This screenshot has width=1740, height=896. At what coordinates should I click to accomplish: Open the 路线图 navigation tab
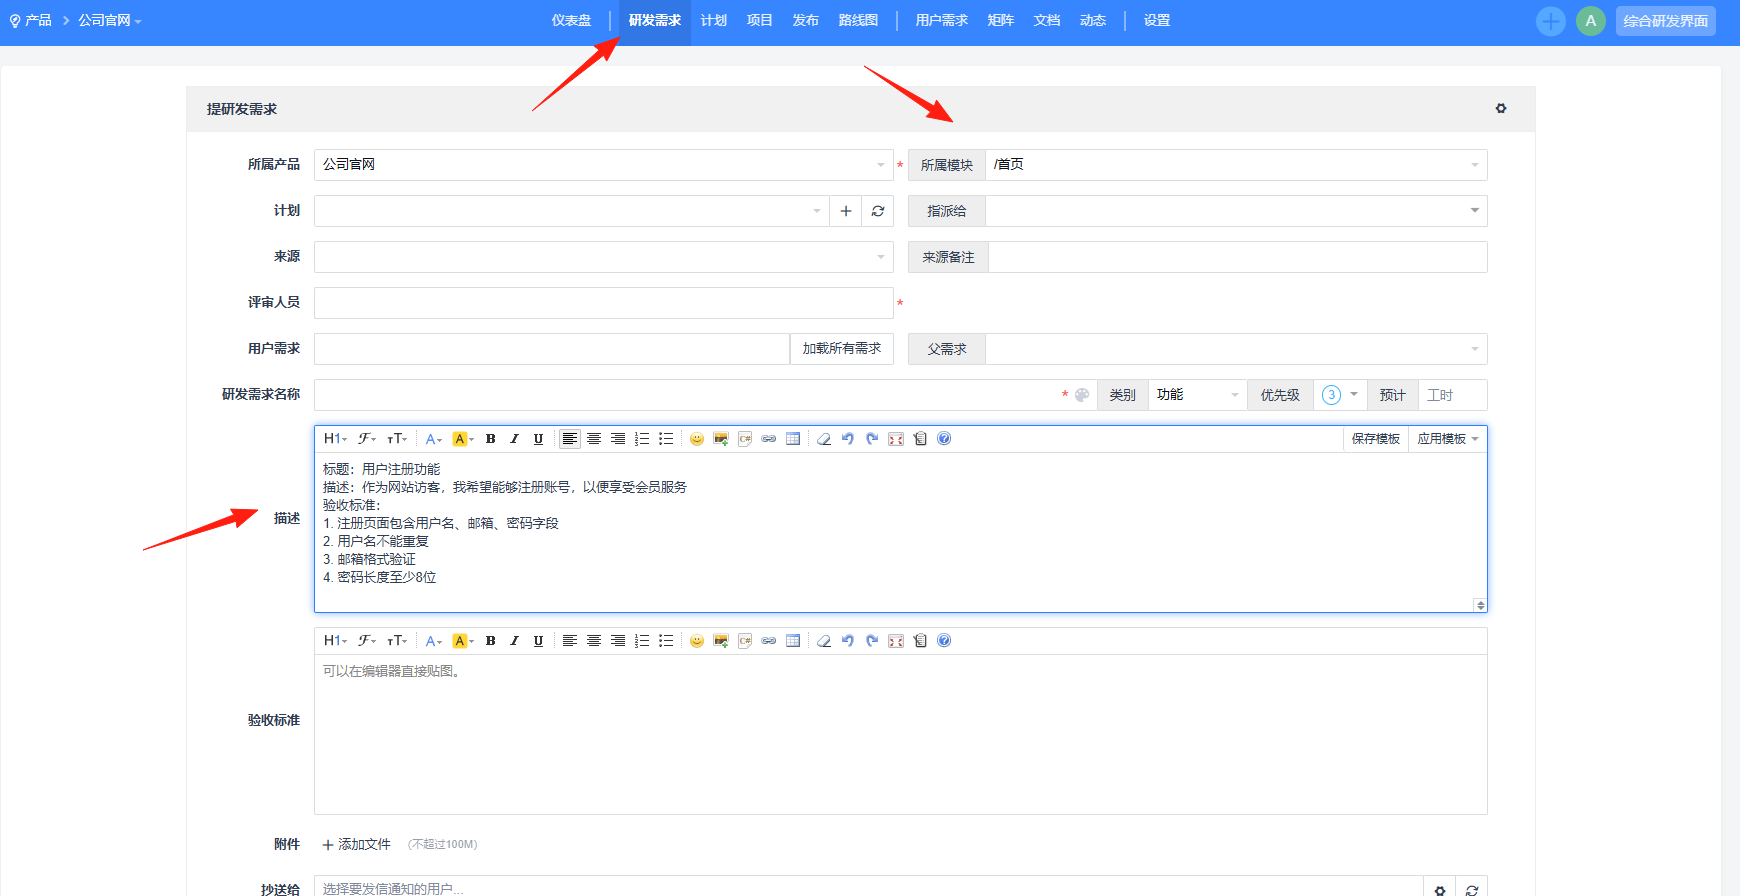[858, 20]
